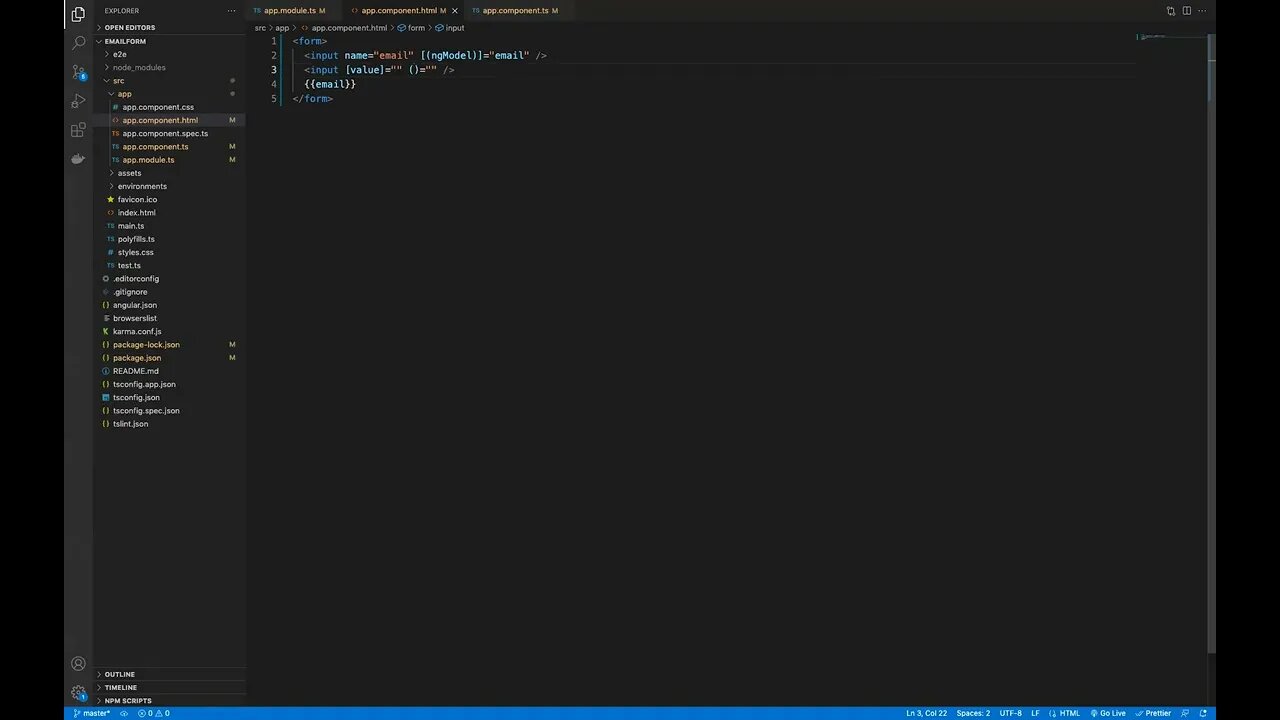Click the notifications bell in status bar

click(1204, 713)
